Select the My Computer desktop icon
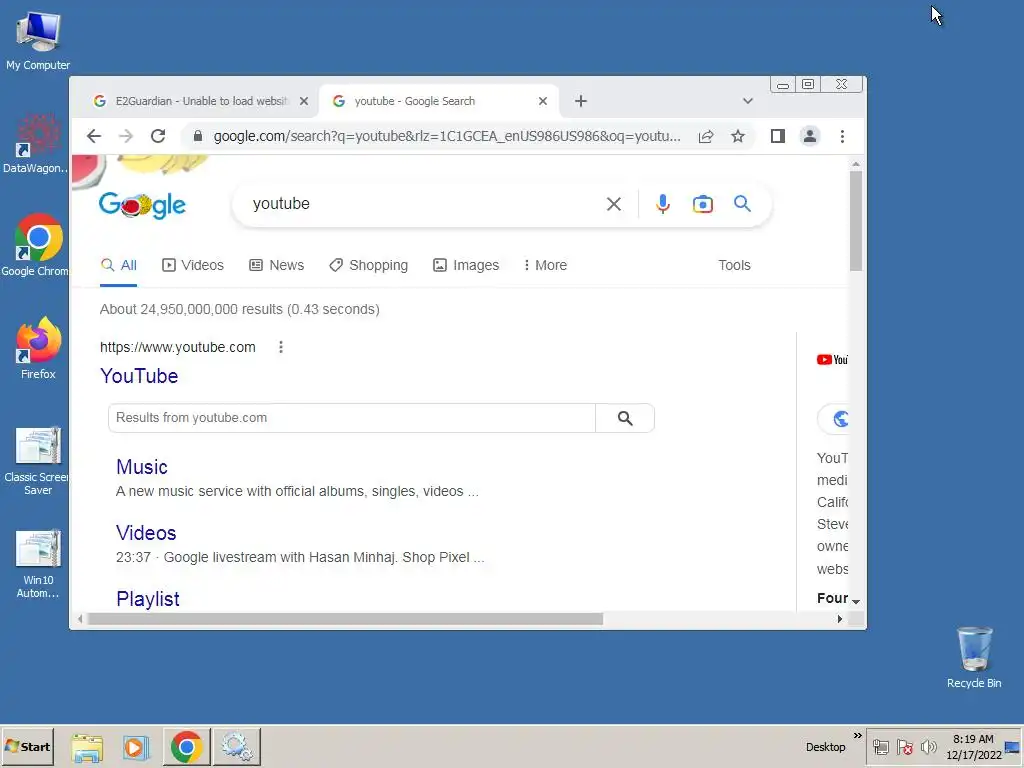Image resolution: width=1024 pixels, height=768 pixels. [38, 40]
